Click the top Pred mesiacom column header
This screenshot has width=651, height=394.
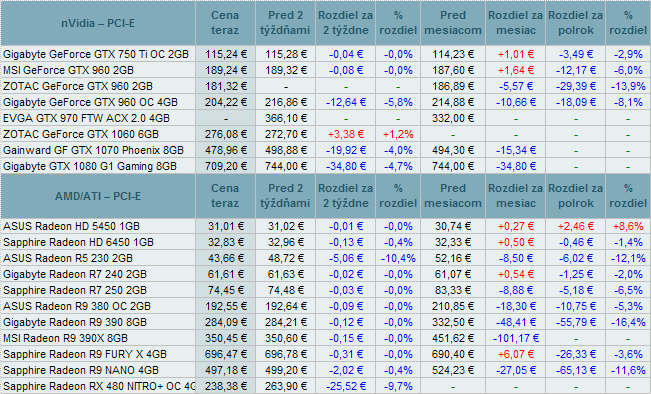pyautogui.click(x=453, y=23)
